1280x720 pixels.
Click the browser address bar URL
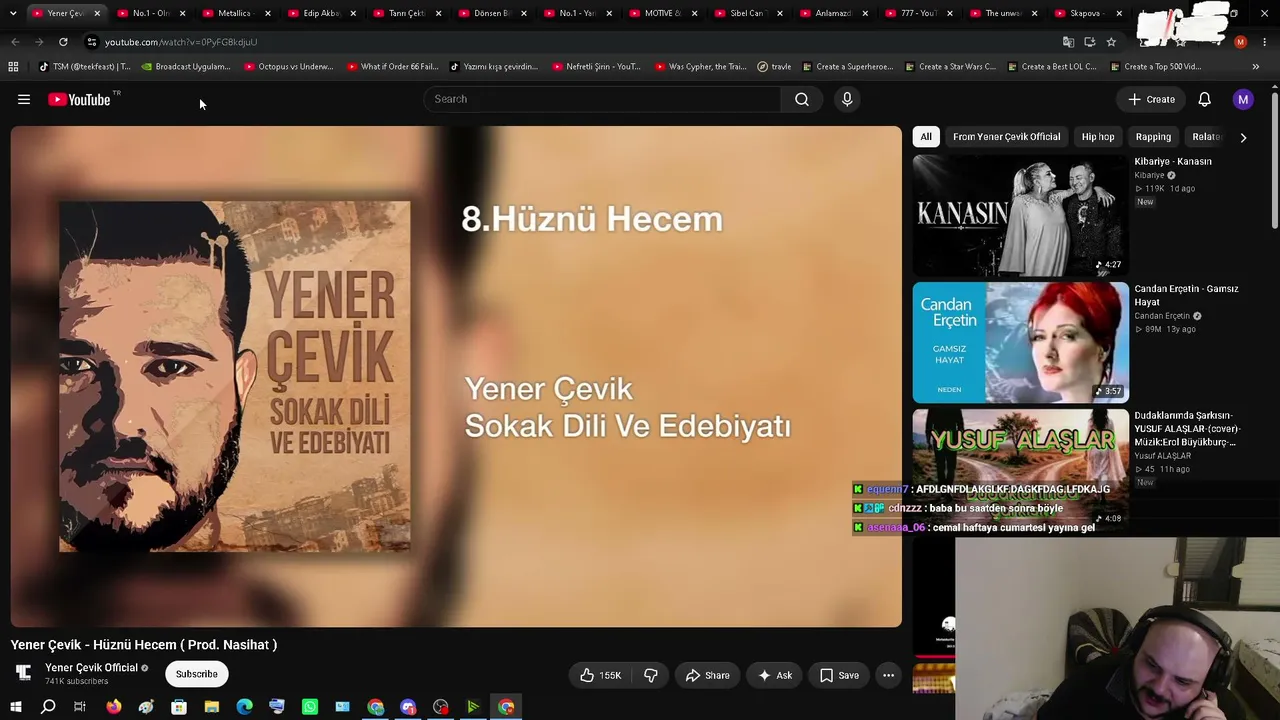point(181,42)
